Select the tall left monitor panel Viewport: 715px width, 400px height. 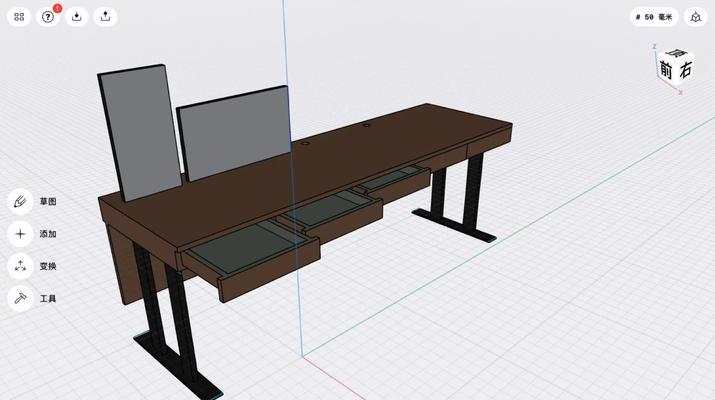[140, 132]
